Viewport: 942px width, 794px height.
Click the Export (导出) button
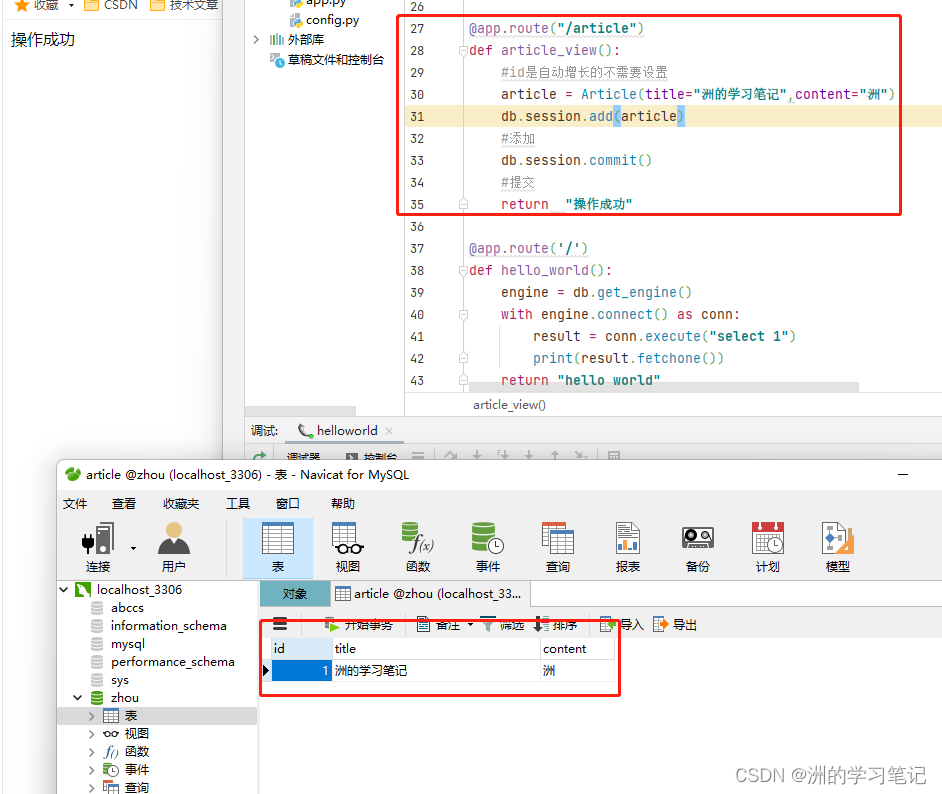pyautogui.click(x=675, y=625)
